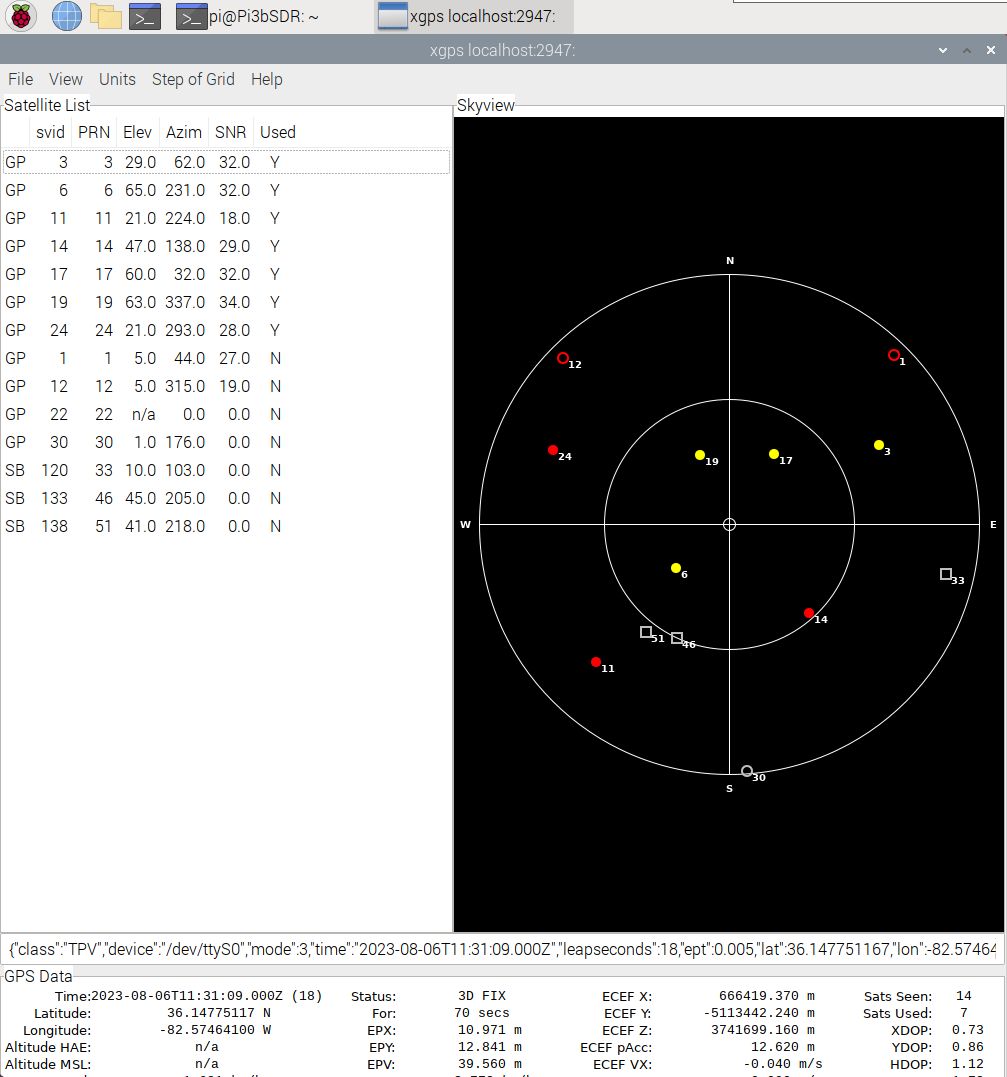The height and width of the screenshot is (1077, 1007).
Task: Click red satellite 14 in skyview
Action: click(809, 613)
